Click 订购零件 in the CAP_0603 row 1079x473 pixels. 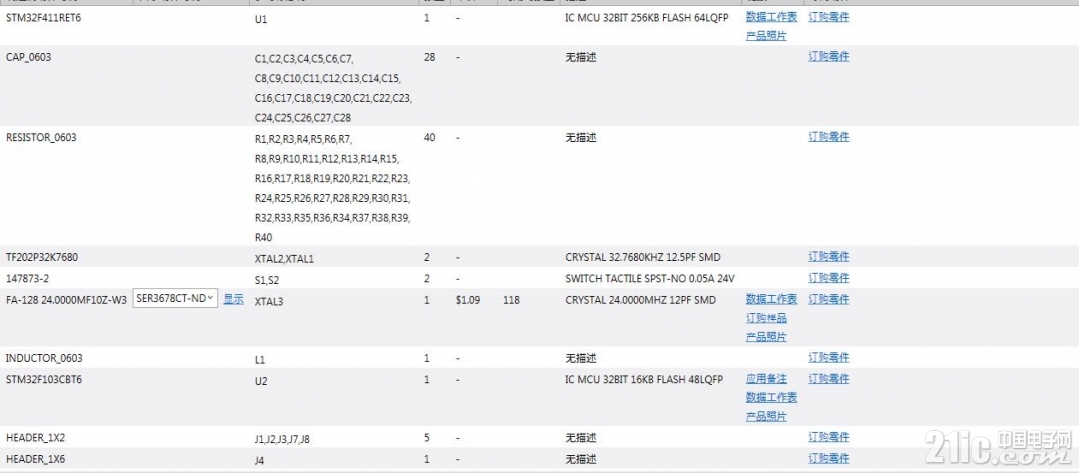click(829, 56)
